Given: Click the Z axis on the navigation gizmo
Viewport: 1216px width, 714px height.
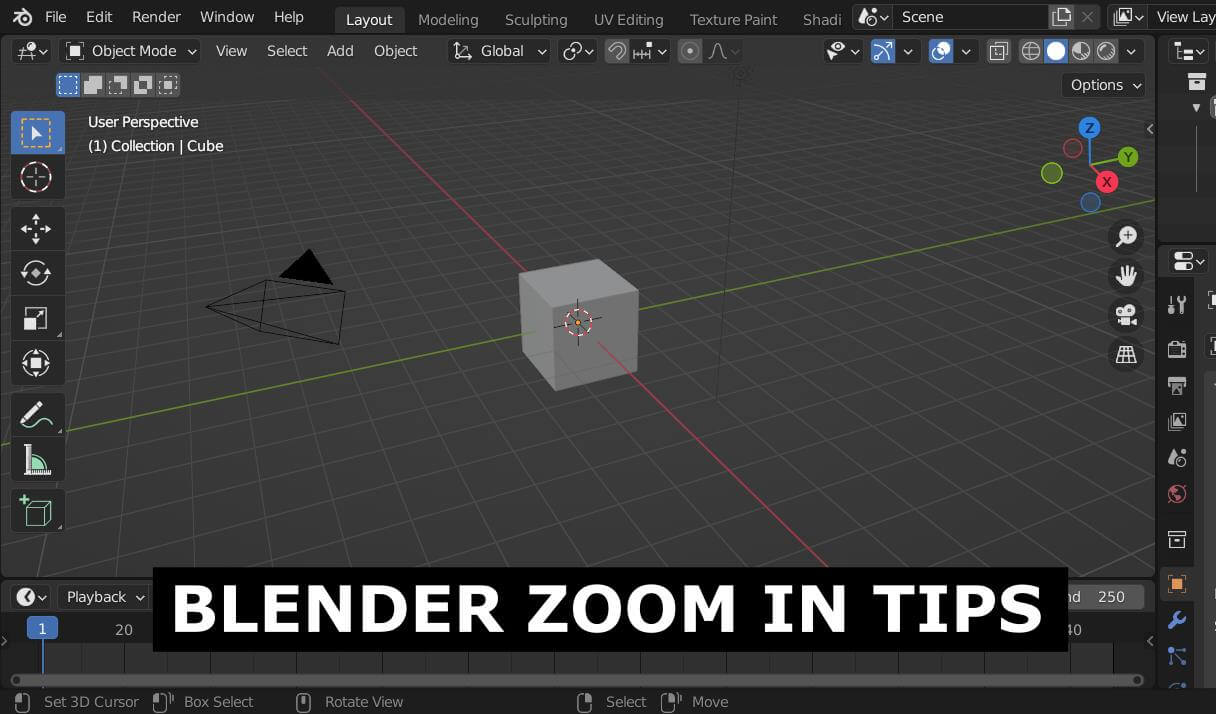Looking at the screenshot, I should (x=1089, y=128).
